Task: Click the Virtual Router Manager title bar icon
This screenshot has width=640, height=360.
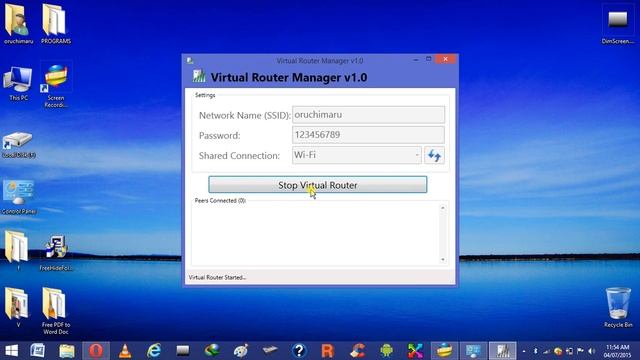Action: (x=190, y=60)
